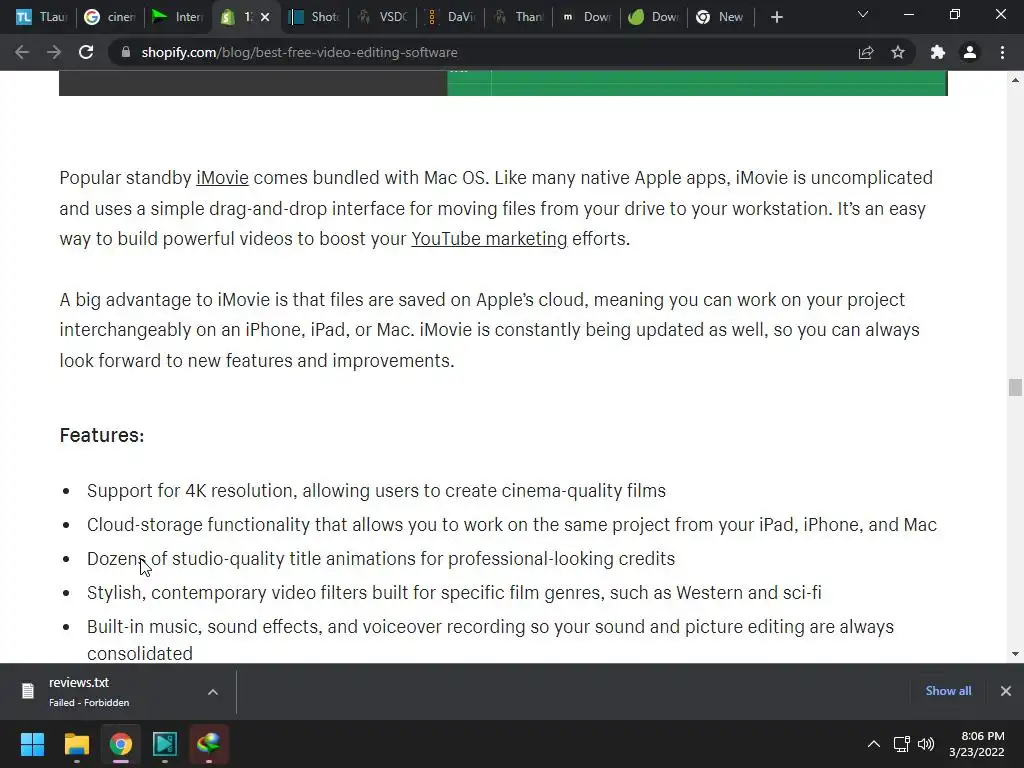Viewport: 1024px width, 768px height.
Task: Switch to the TLau tab
Action: (x=41, y=17)
